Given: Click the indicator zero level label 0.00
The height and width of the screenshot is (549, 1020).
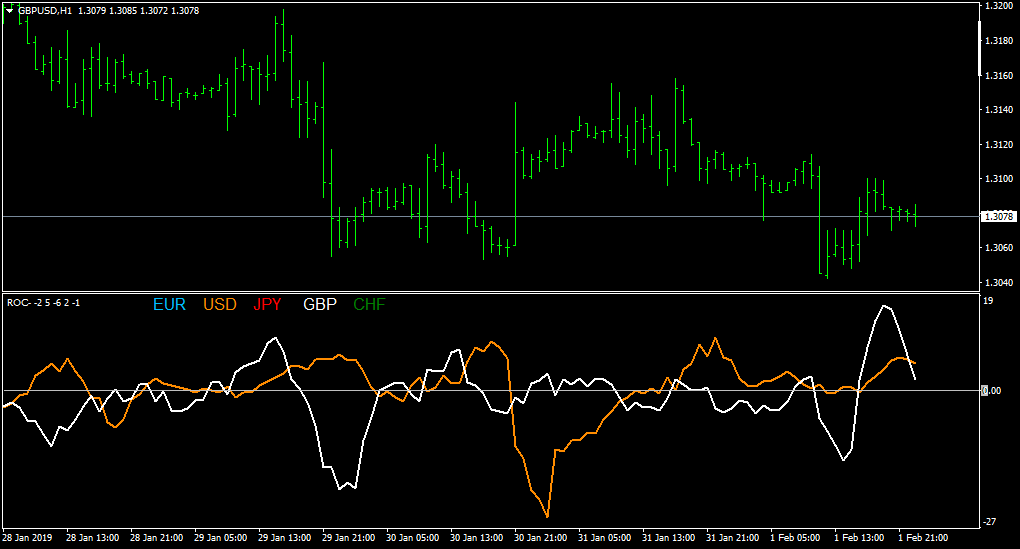Looking at the screenshot, I should click(991, 390).
